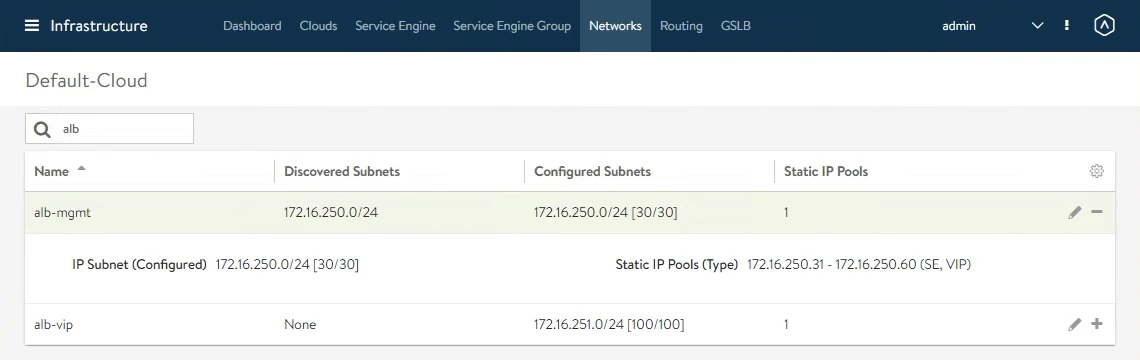Open the hamburger navigation menu
The width and height of the screenshot is (1140, 360).
(x=31, y=25)
